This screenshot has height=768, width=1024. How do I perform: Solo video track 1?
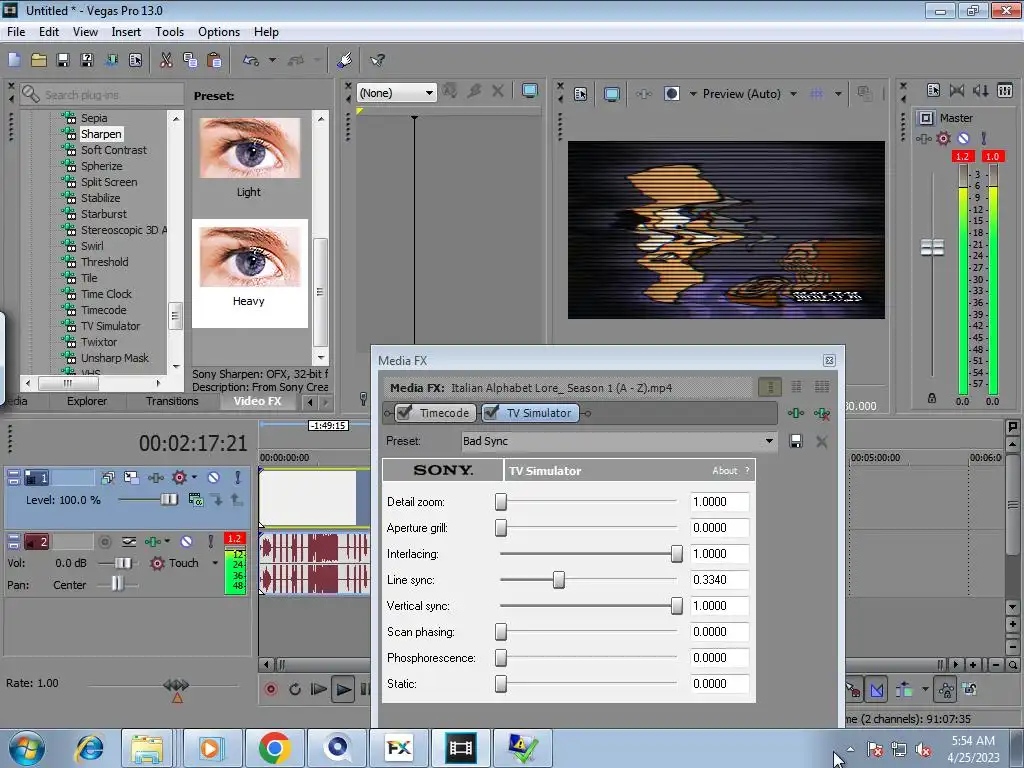238,477
